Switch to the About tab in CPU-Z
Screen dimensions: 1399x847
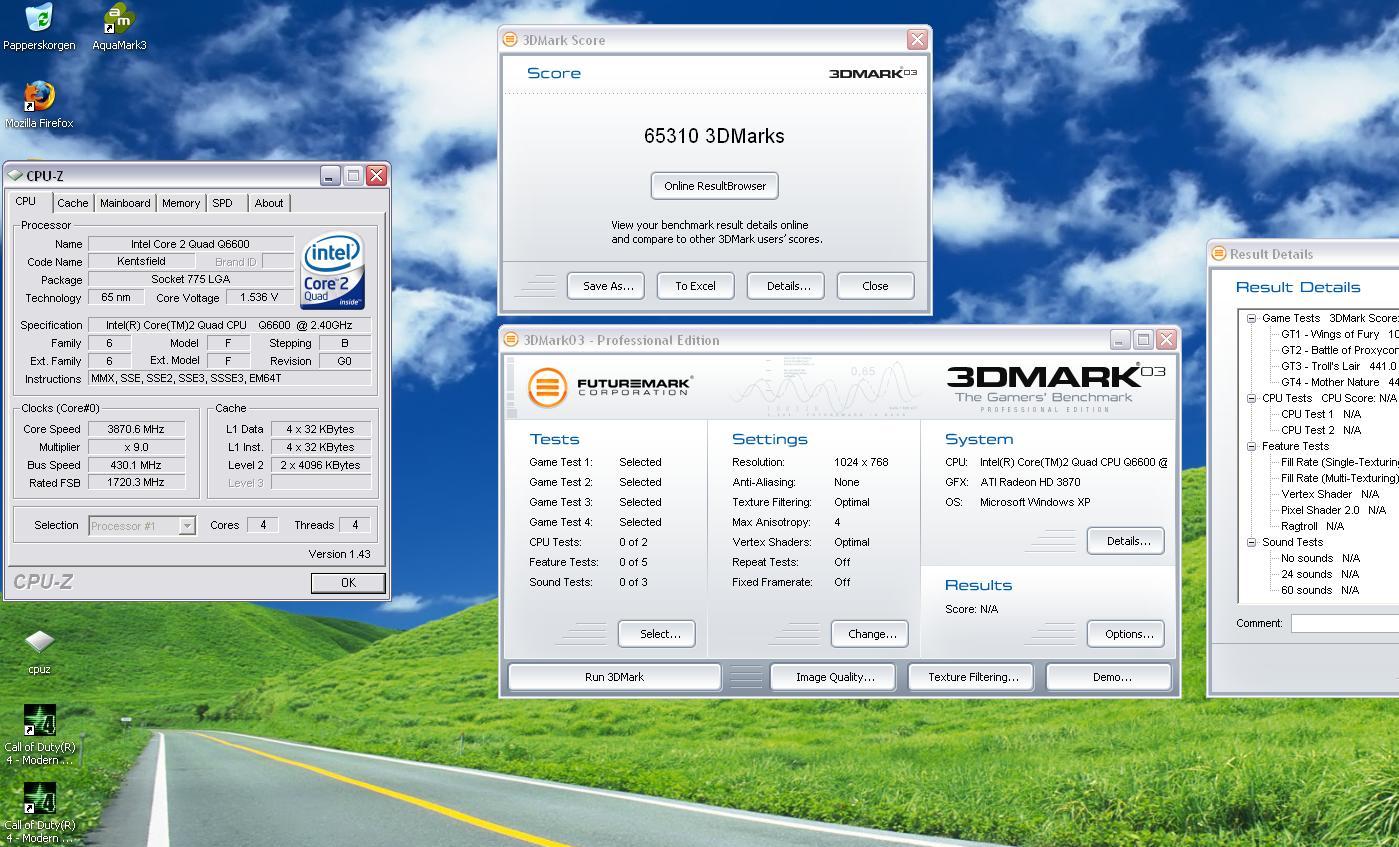tap(269, 203)
